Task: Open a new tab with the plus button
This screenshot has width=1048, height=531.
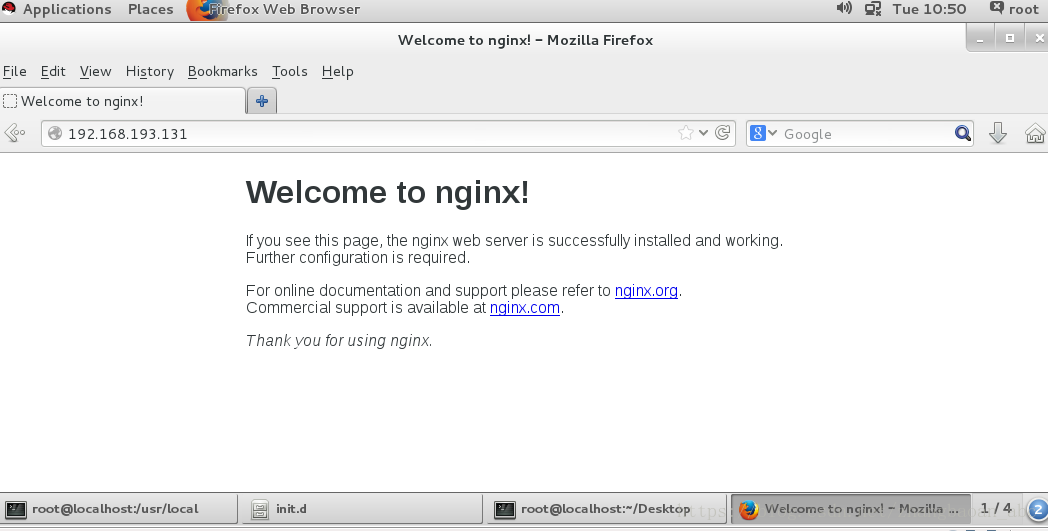Action: [262, 101]
